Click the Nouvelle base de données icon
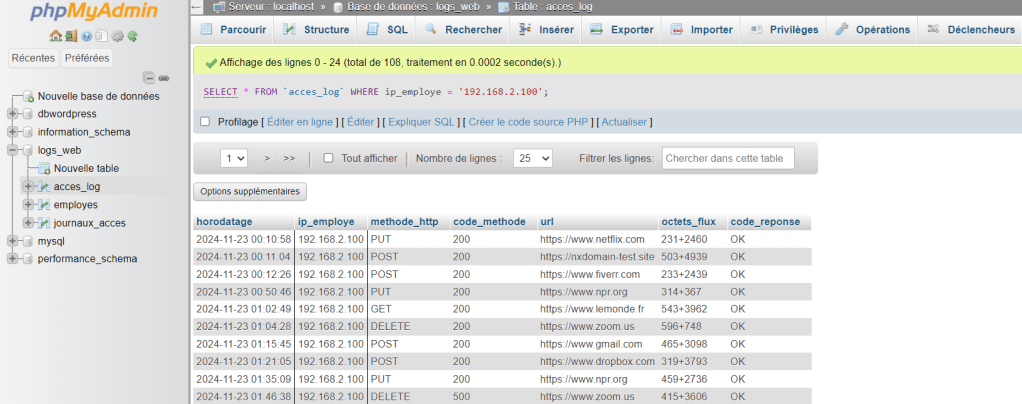 (28, 96)
